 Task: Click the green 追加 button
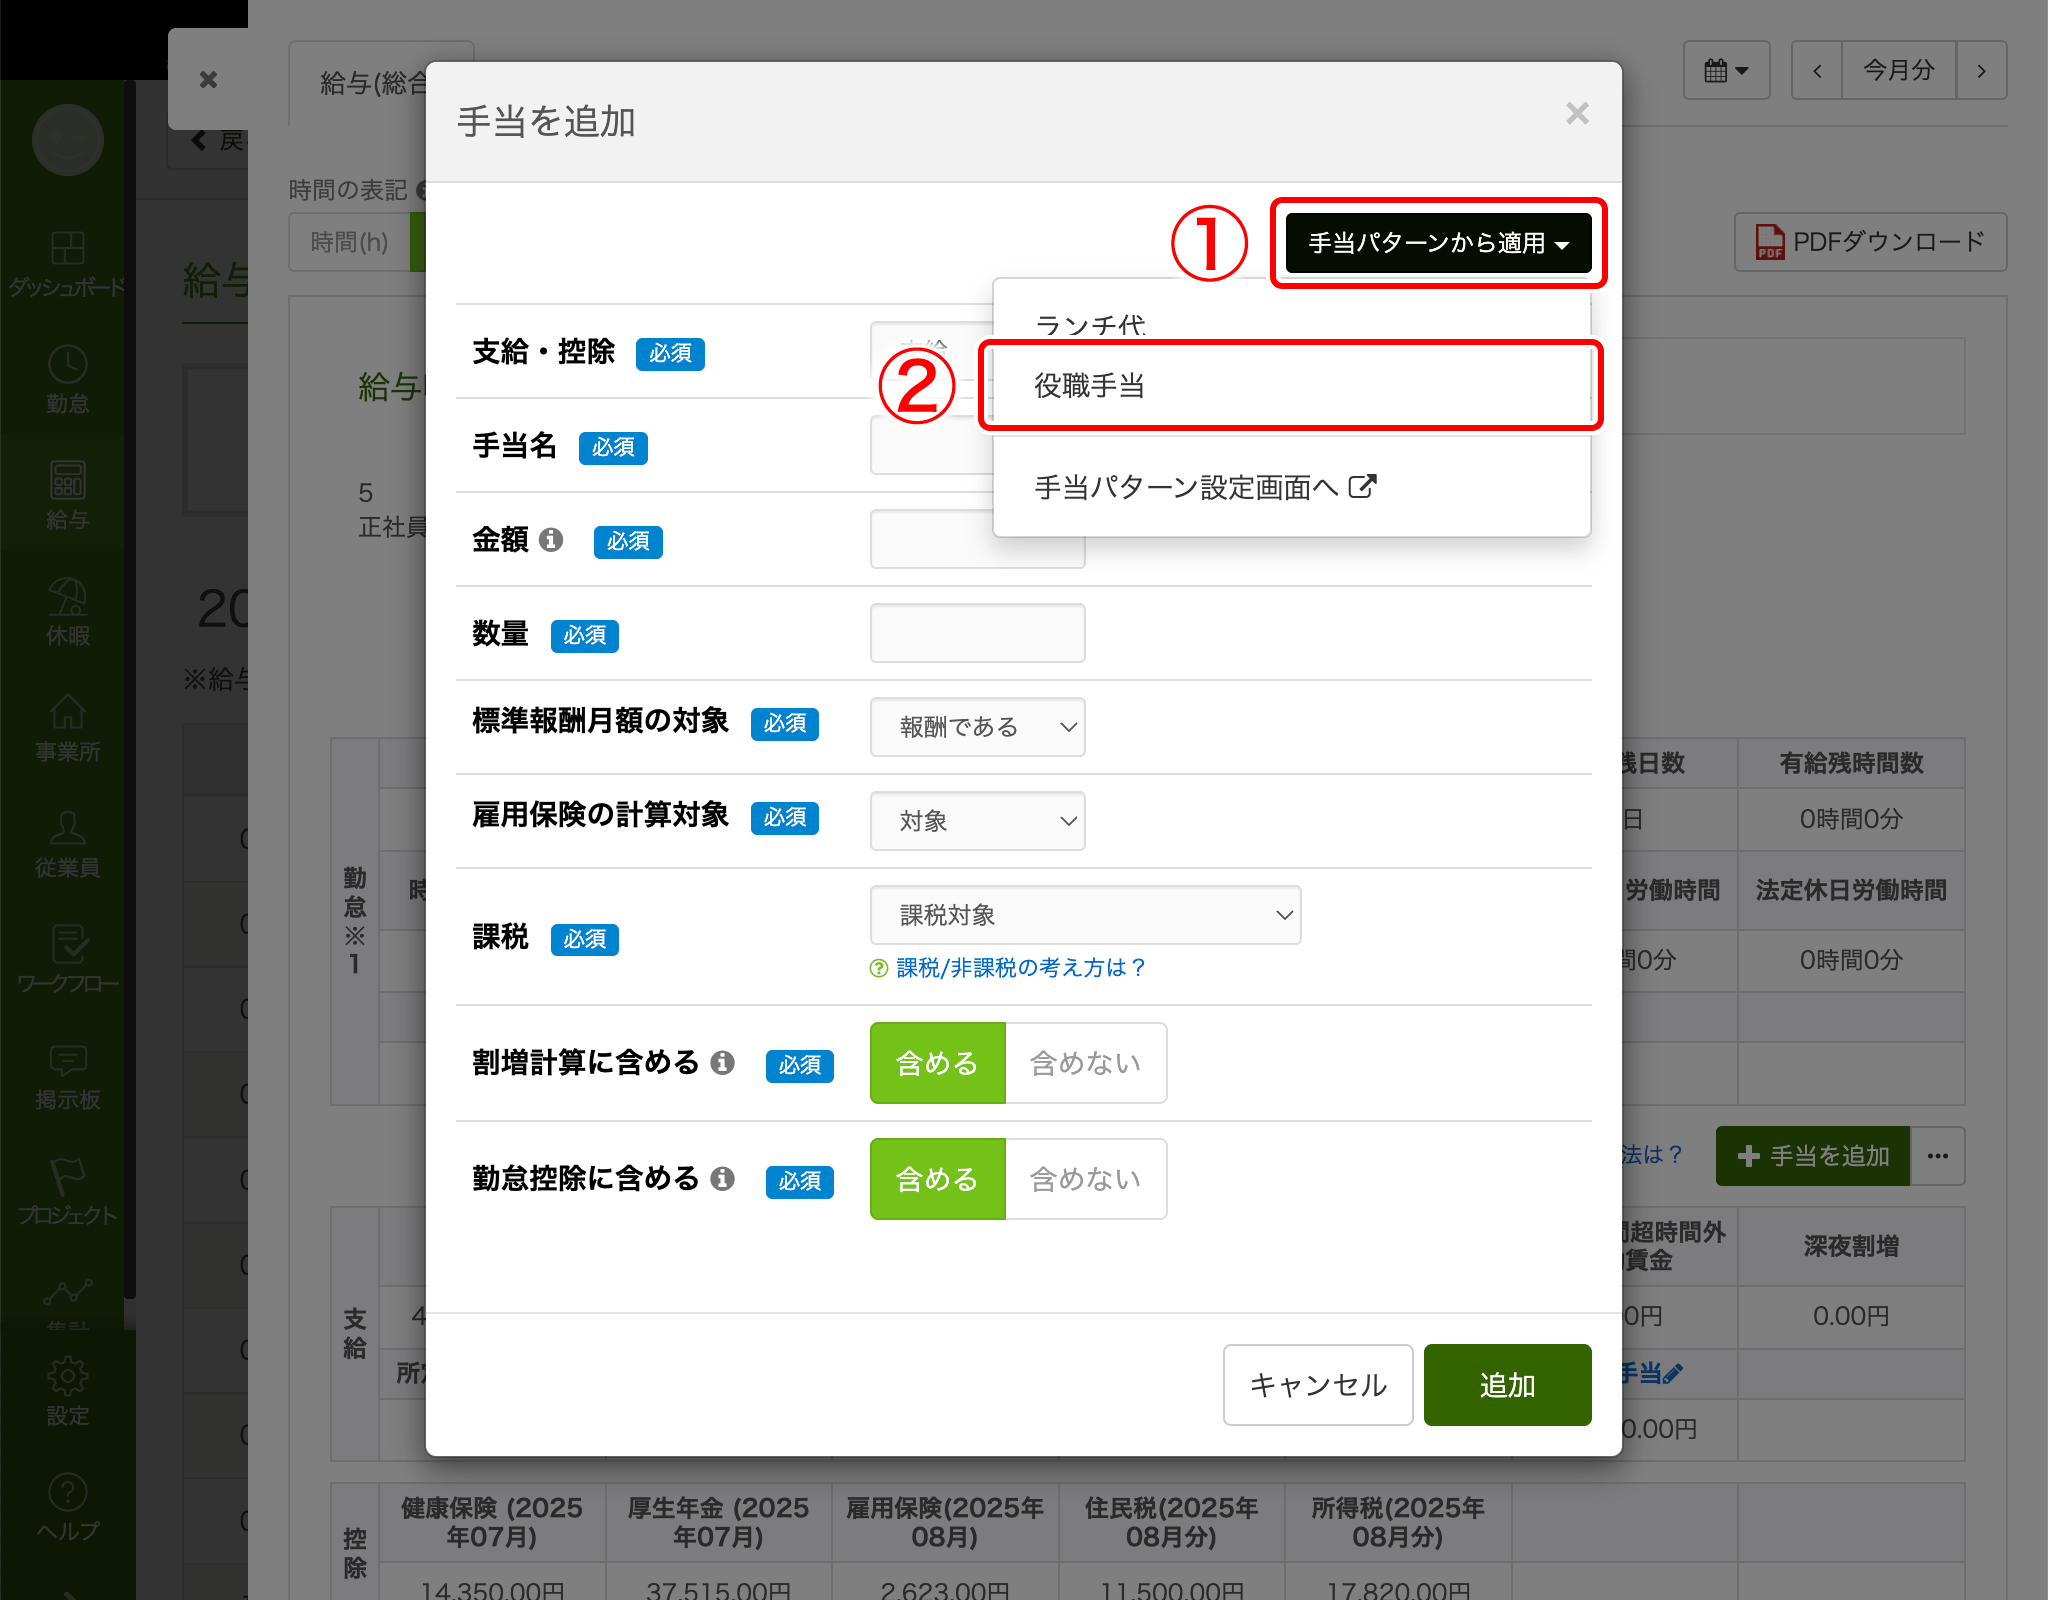(x=1507, y=1385)
